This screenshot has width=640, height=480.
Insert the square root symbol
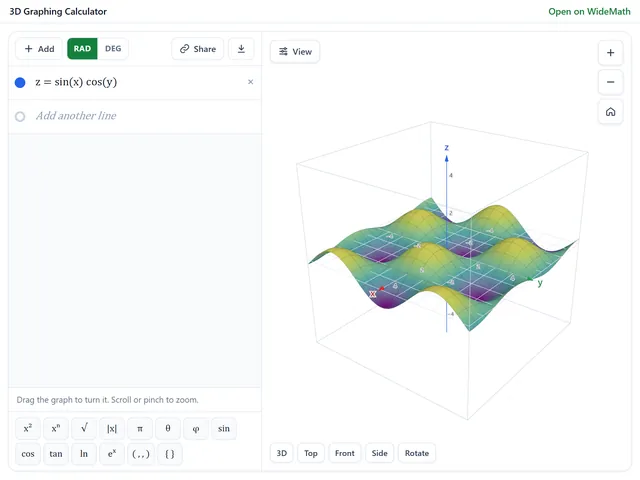84,429
